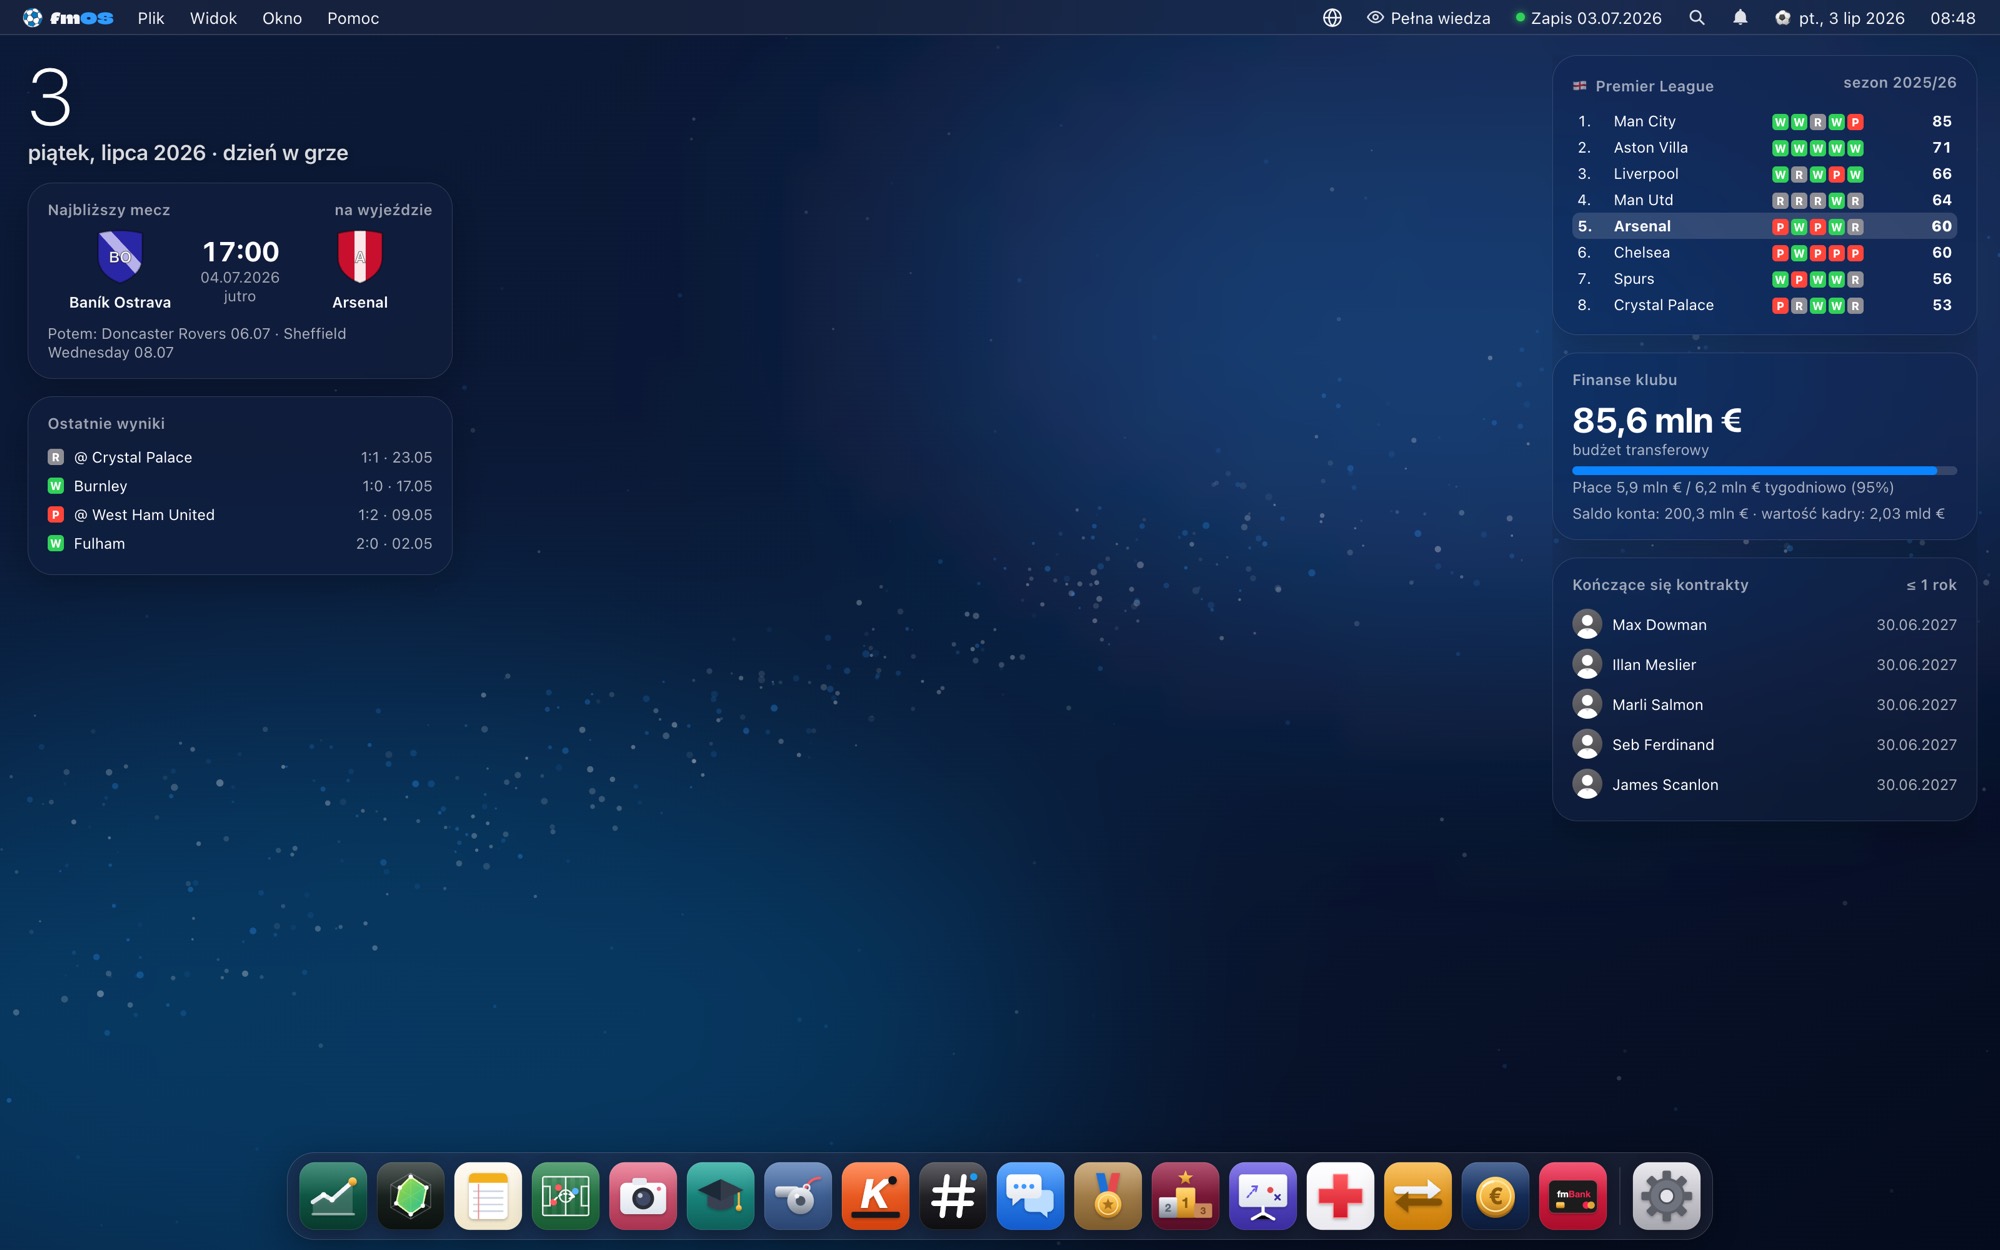This screenshot has height=1250, width=2000.
Task: Open the Widok menu
Action: tap(213, 18)
